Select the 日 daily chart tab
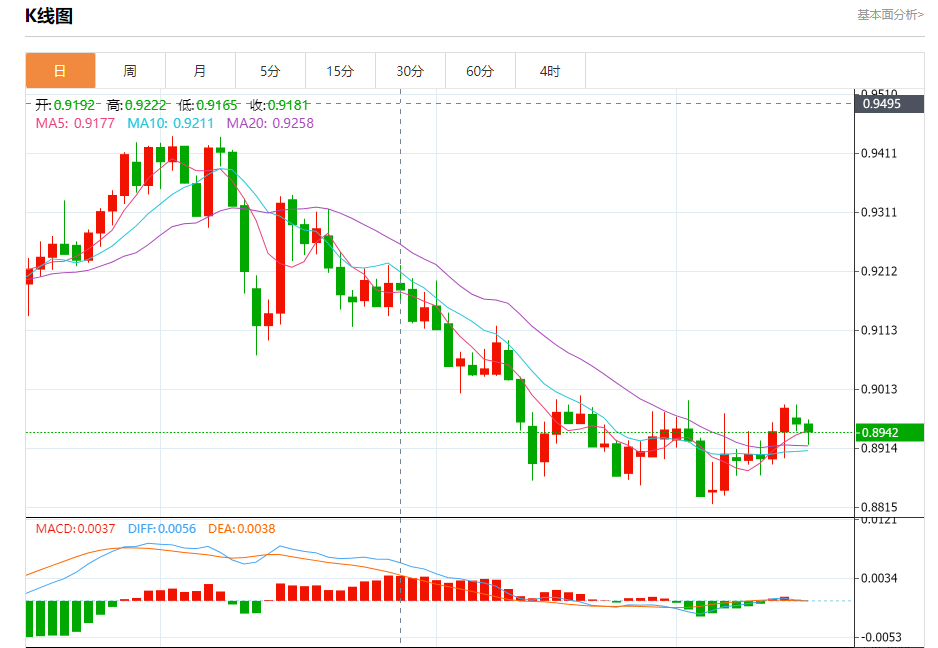The width and height of the screenshot is (938, 648). (x=60, y=71)
